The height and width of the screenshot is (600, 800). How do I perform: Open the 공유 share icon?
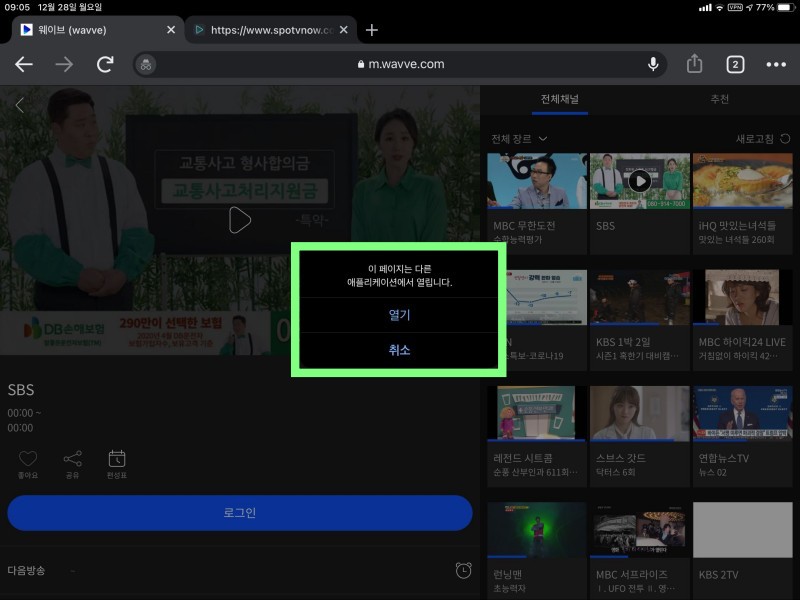[72, 459]
